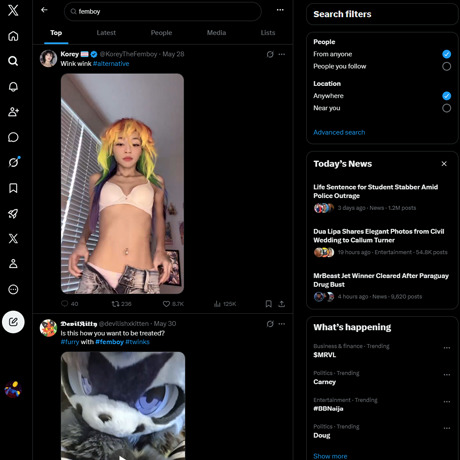Open more options for Carney trend

tap(447, 375)
